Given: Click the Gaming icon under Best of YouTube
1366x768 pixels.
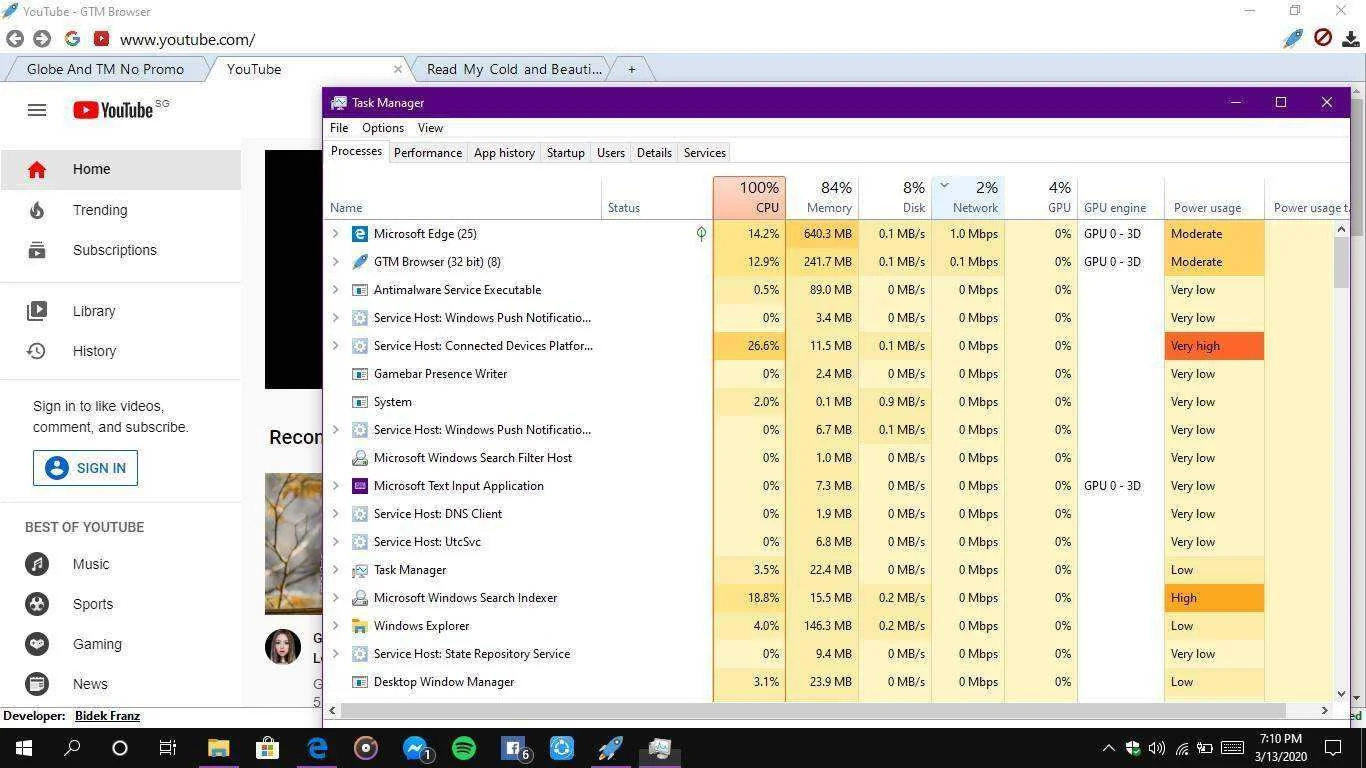Looking at the screenshot, I should tap(37, 644).
